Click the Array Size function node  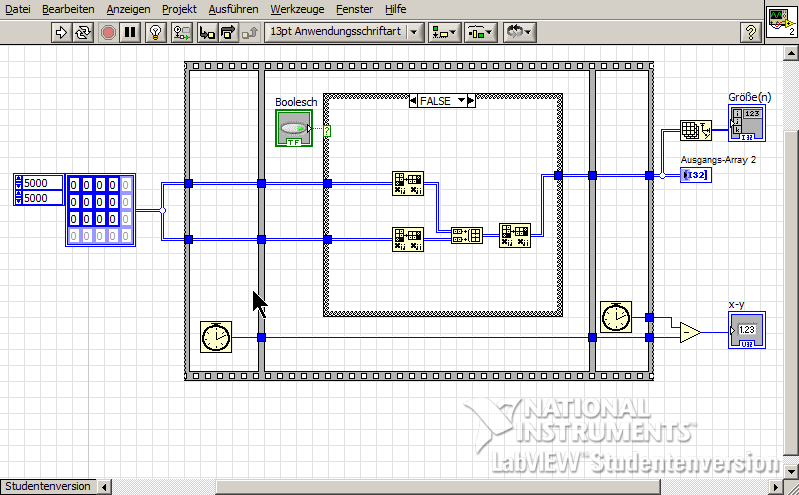click(x=695, y=131)
